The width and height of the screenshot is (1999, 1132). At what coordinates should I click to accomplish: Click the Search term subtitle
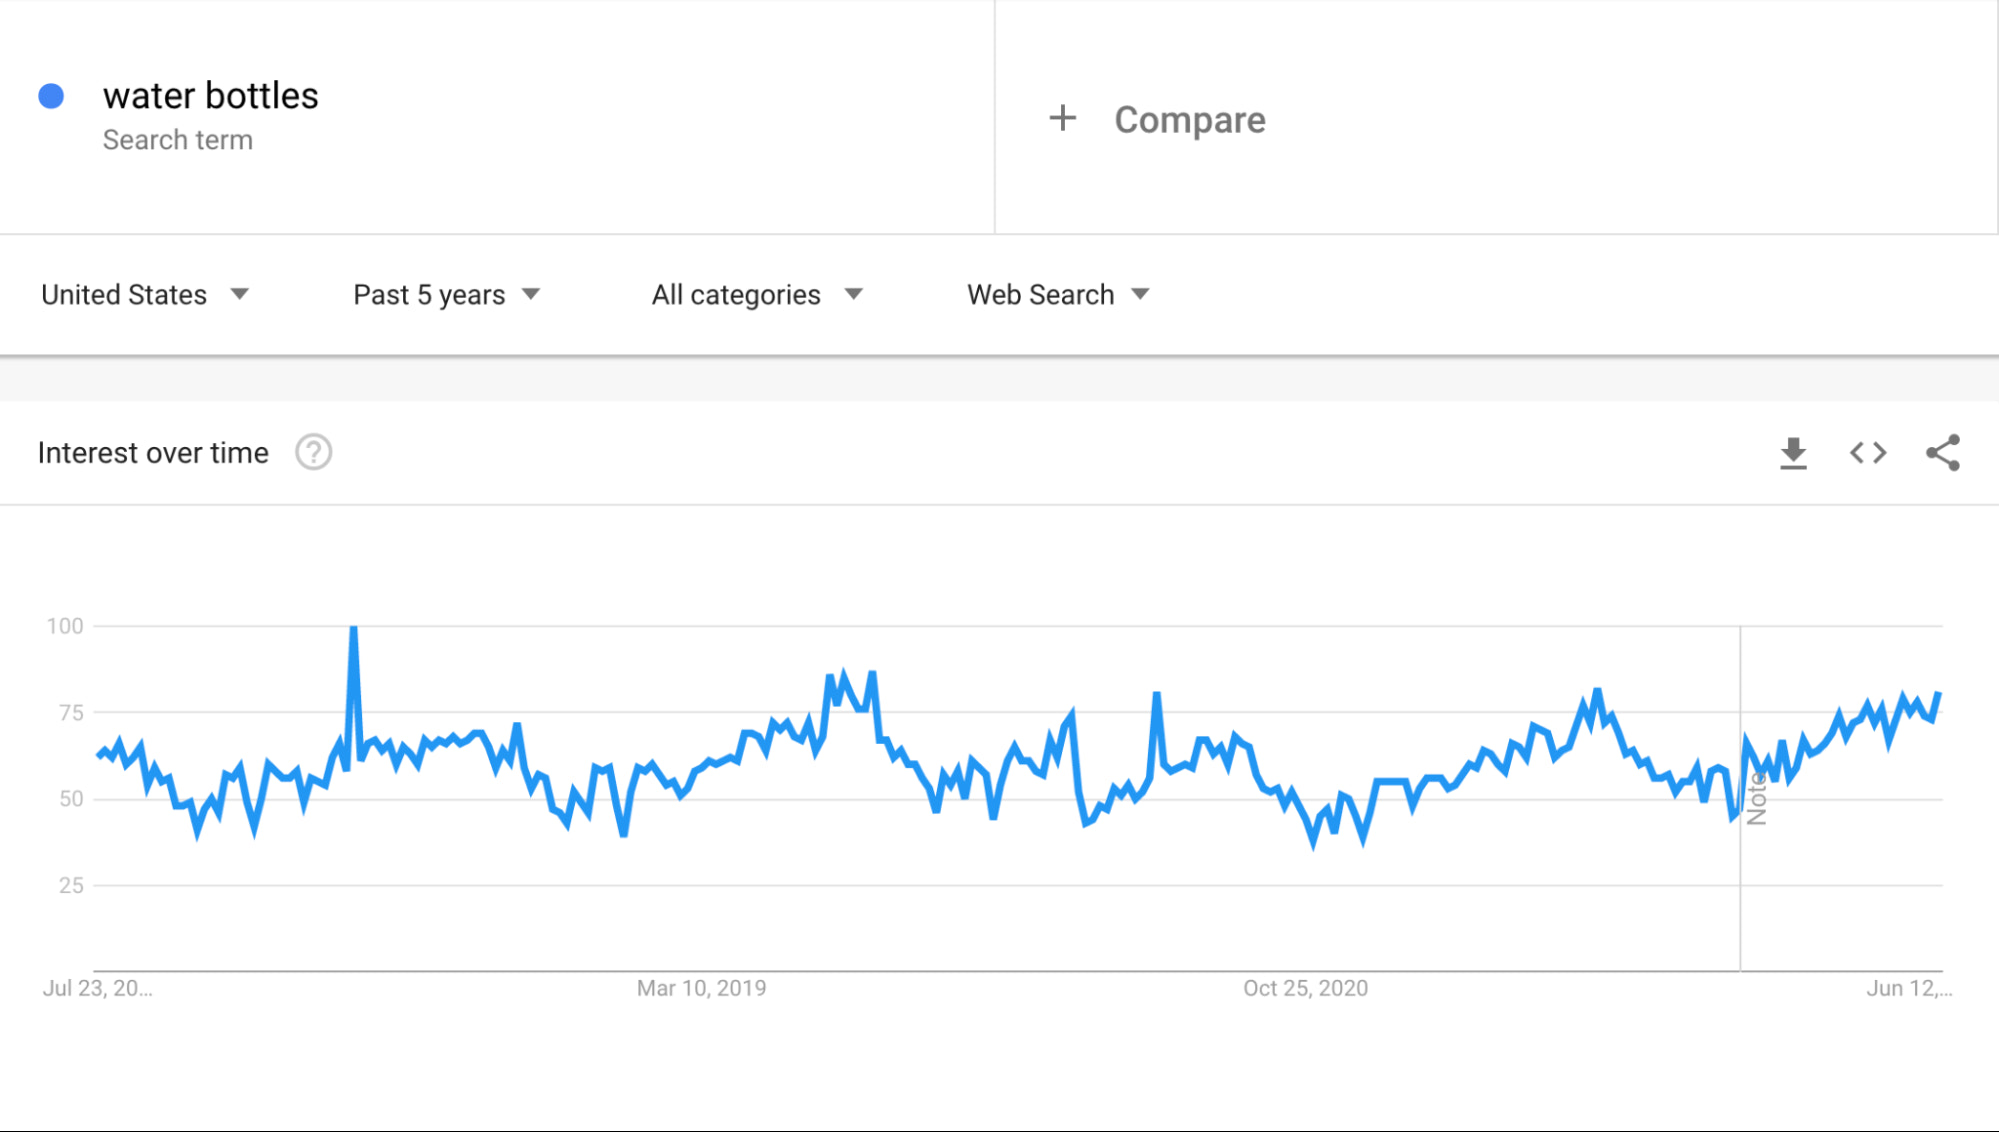click(x=177, y=140)
